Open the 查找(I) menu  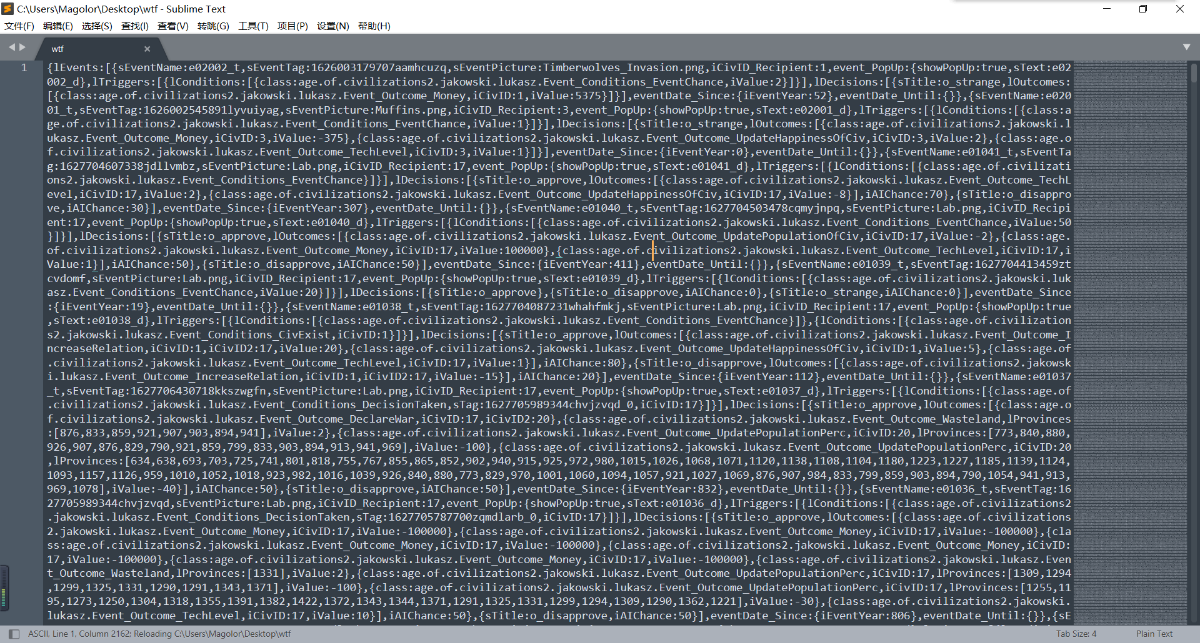135,25
